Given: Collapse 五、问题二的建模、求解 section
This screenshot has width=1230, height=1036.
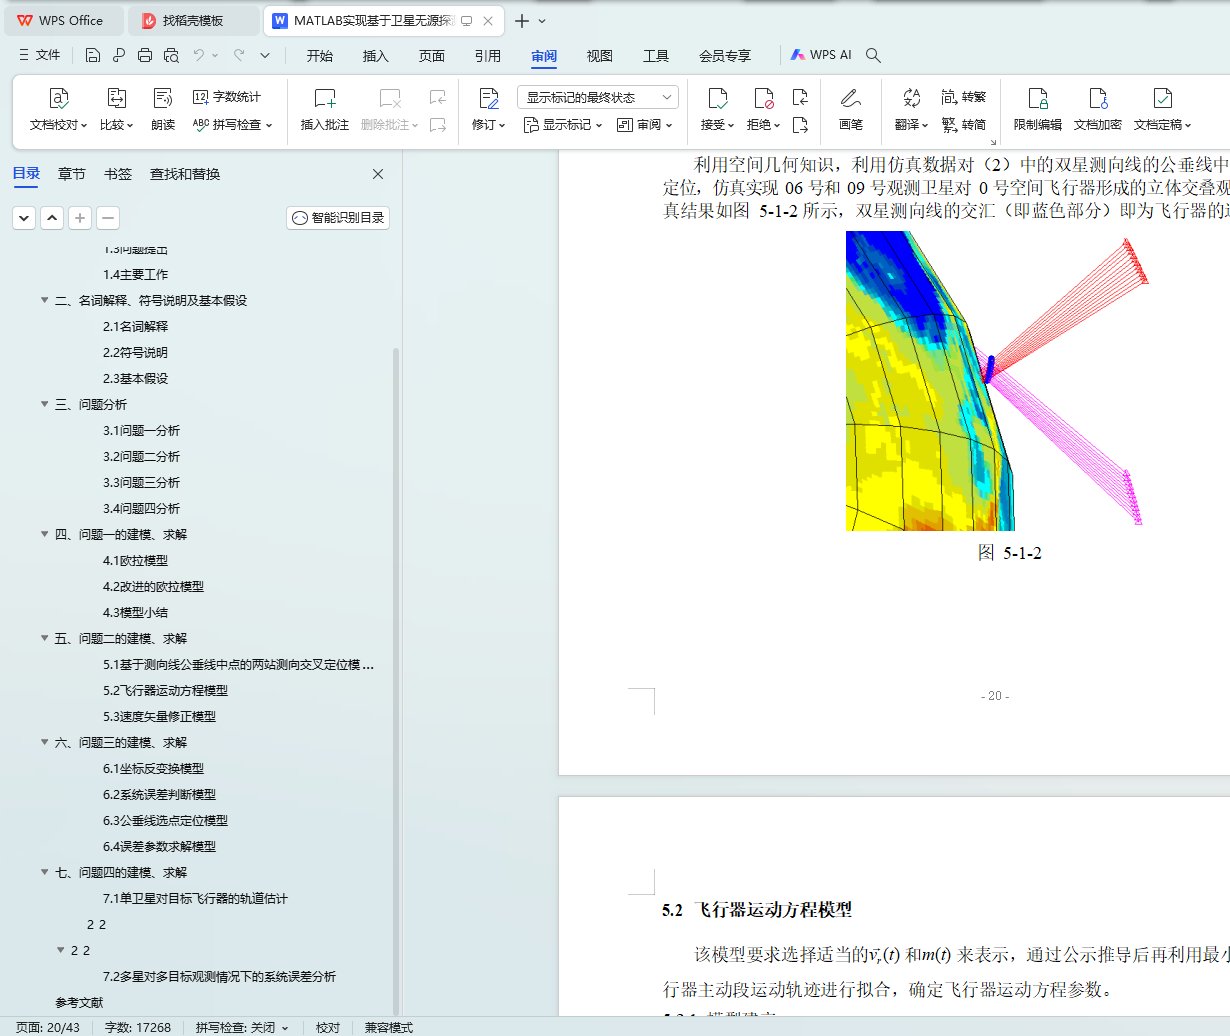Looking at the screenshot, I should coord(44,638).
